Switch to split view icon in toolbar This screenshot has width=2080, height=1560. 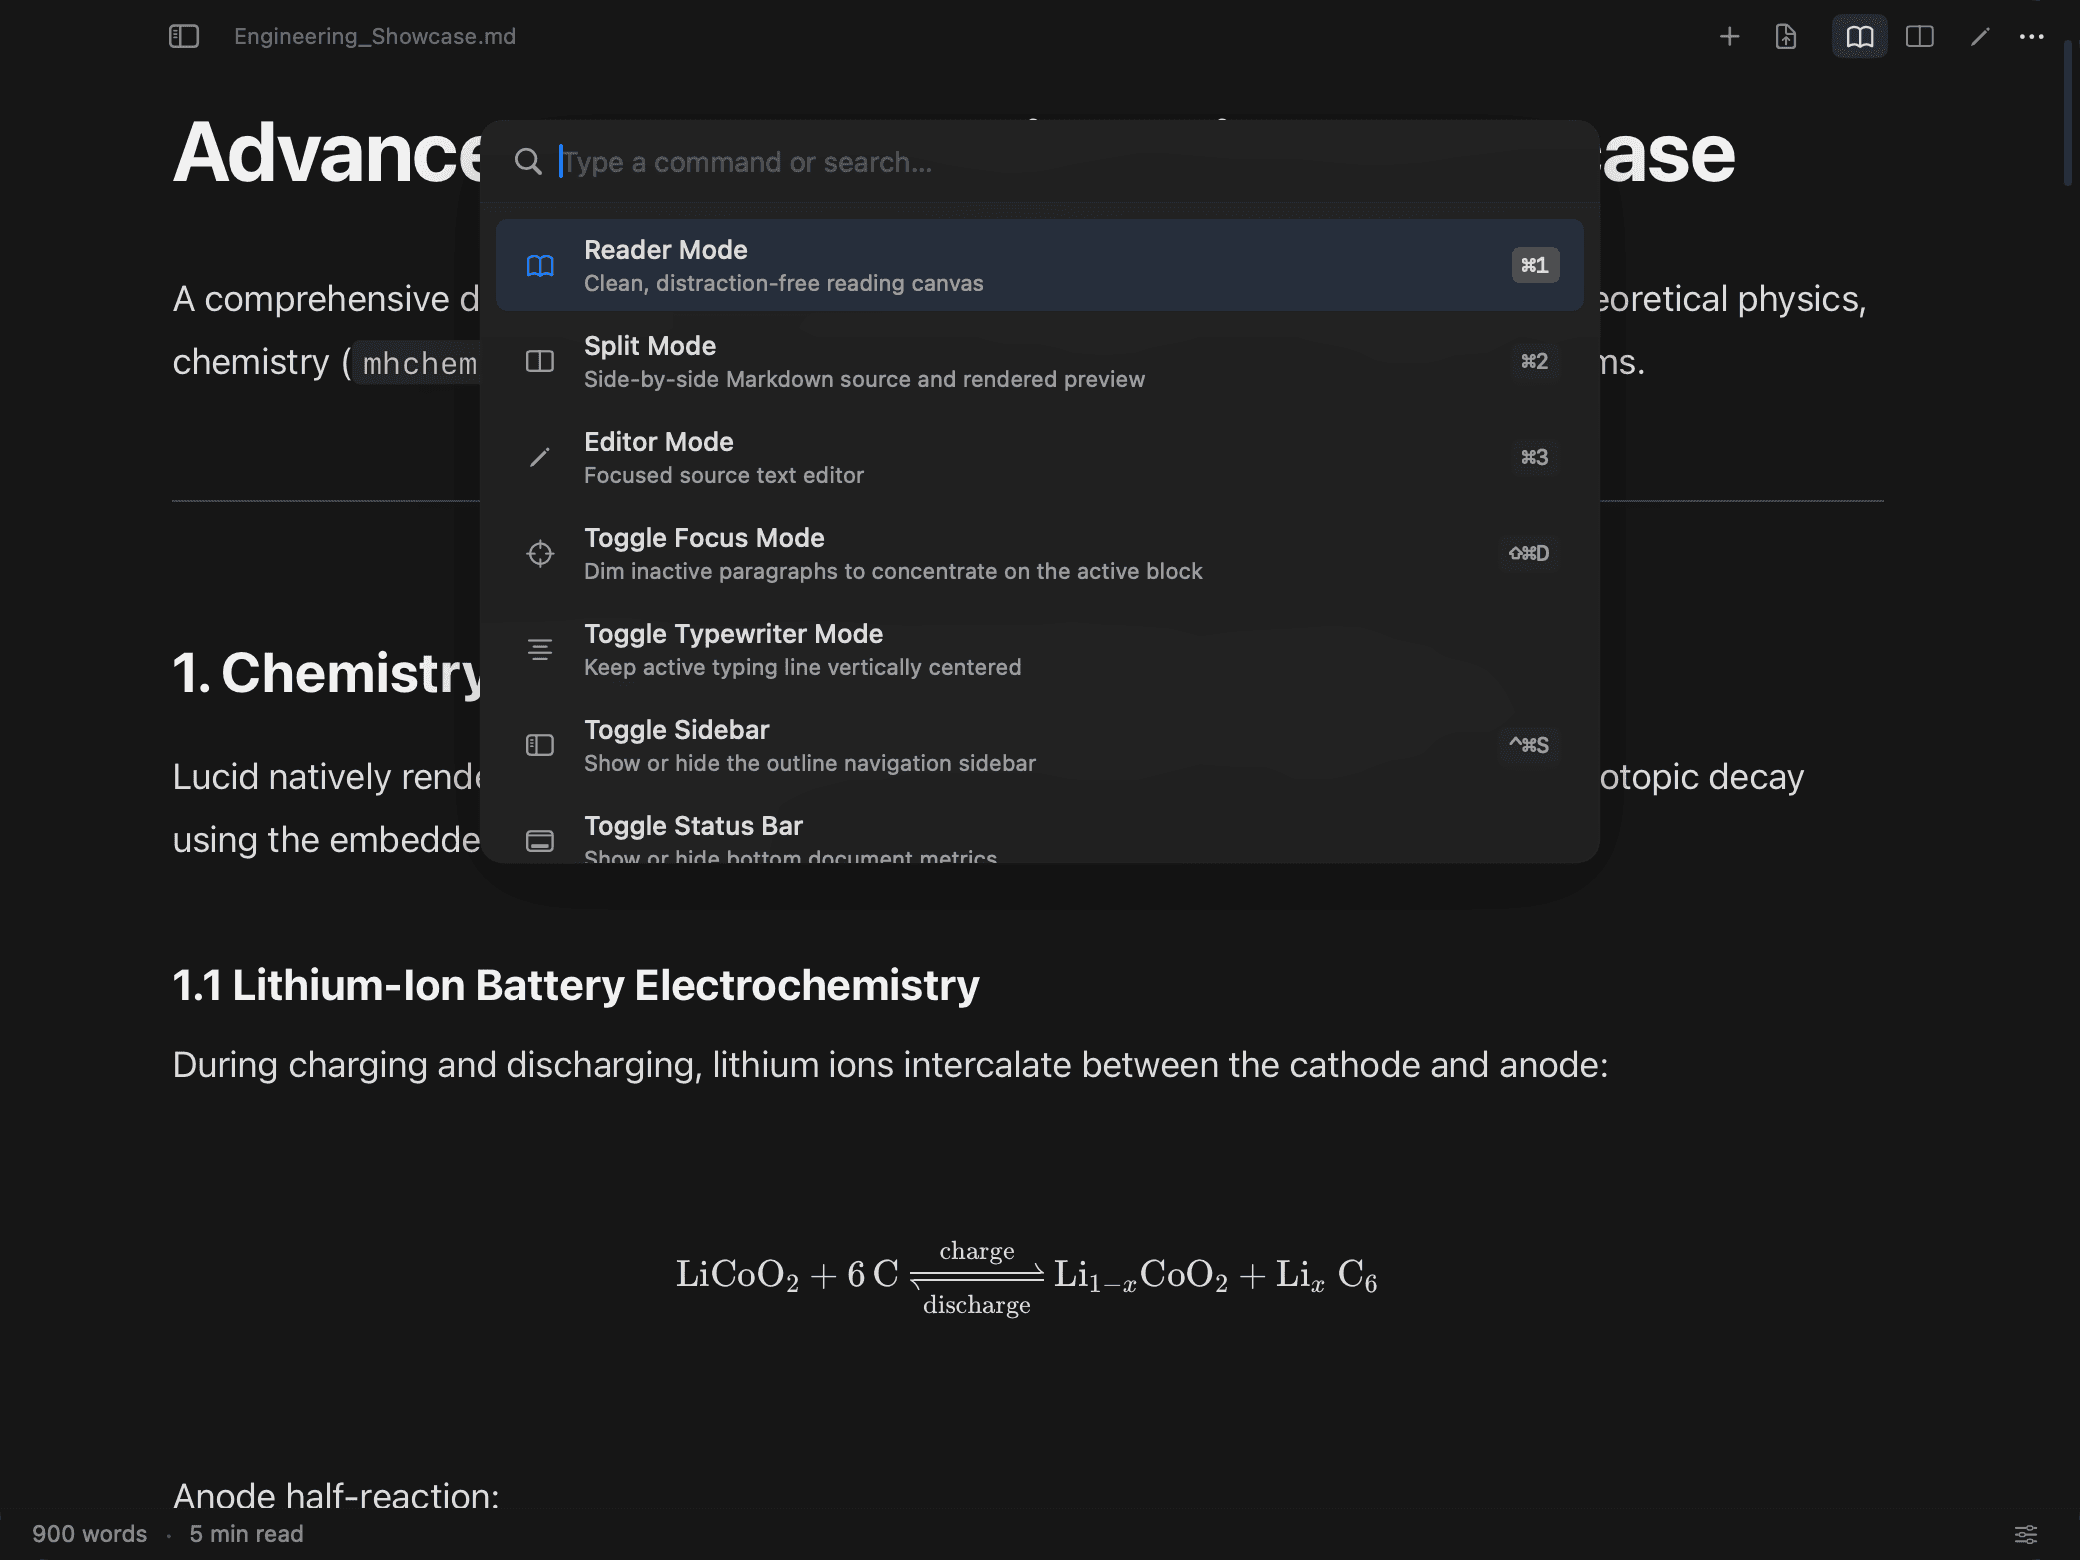click(1920, 37)
